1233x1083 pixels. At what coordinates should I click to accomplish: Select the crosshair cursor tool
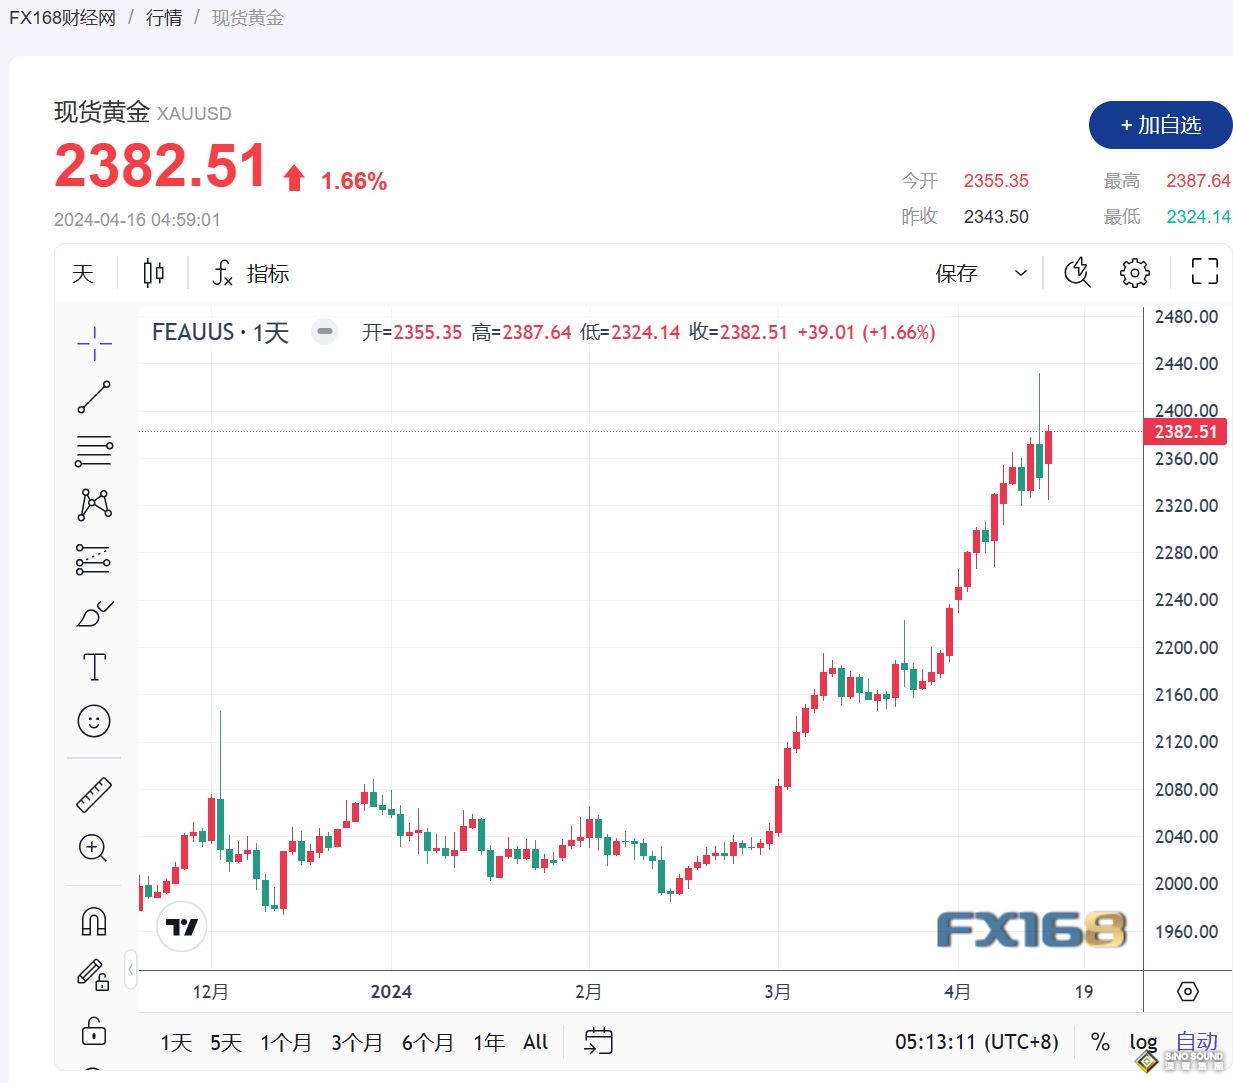click(x=93, y=343)
